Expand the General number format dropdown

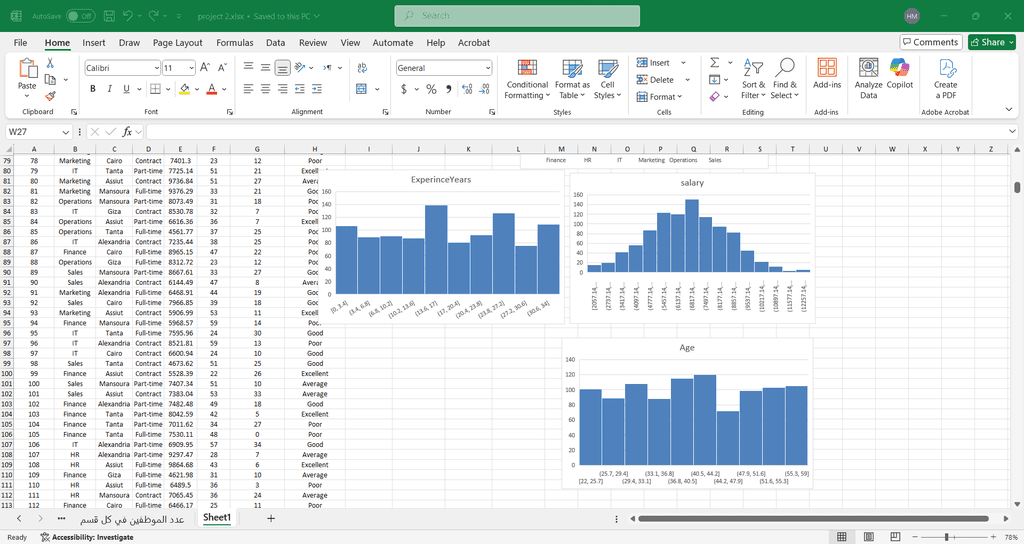click(488, 68)
